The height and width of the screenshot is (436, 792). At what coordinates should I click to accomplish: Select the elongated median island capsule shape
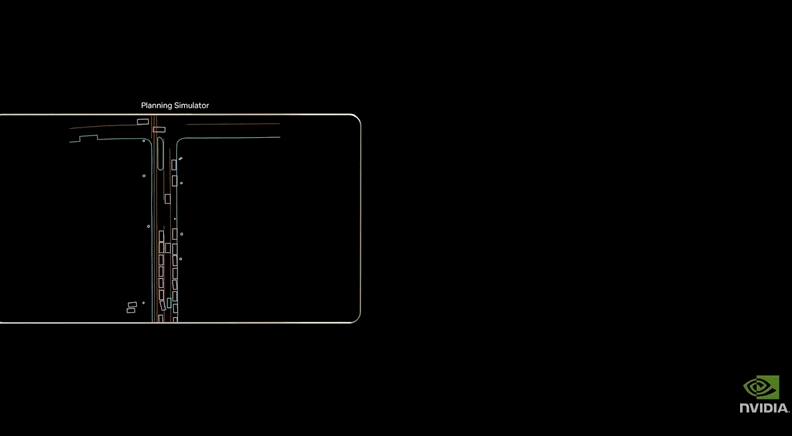[x=160, y=150]
